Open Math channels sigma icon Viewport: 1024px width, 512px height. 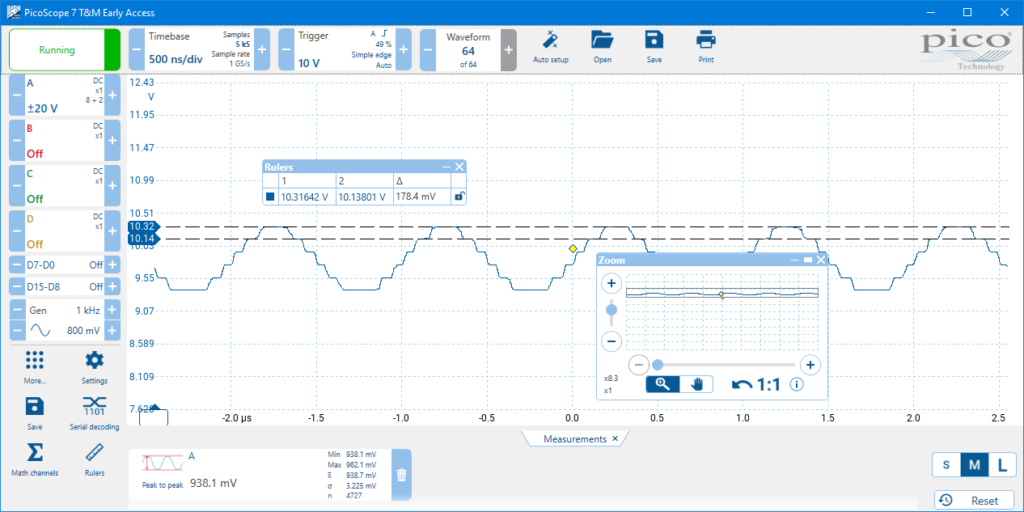coord(35,453)
